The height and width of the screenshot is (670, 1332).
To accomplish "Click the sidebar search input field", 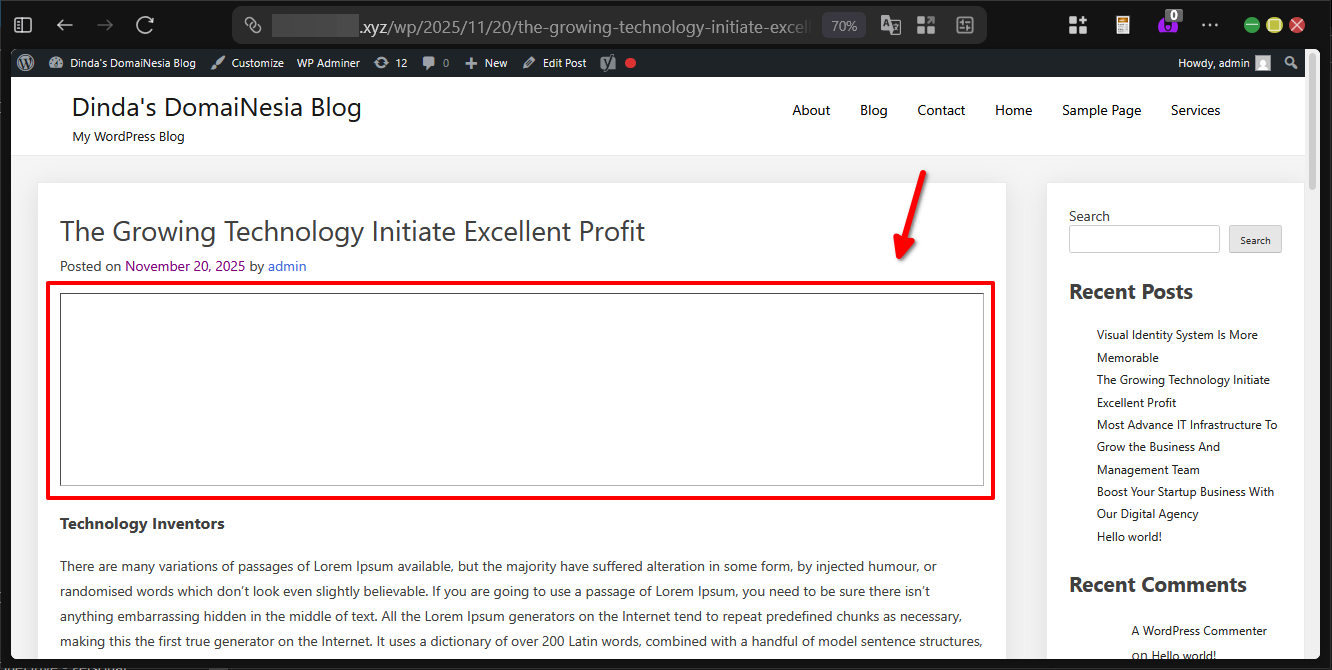I will point(1143,240).
